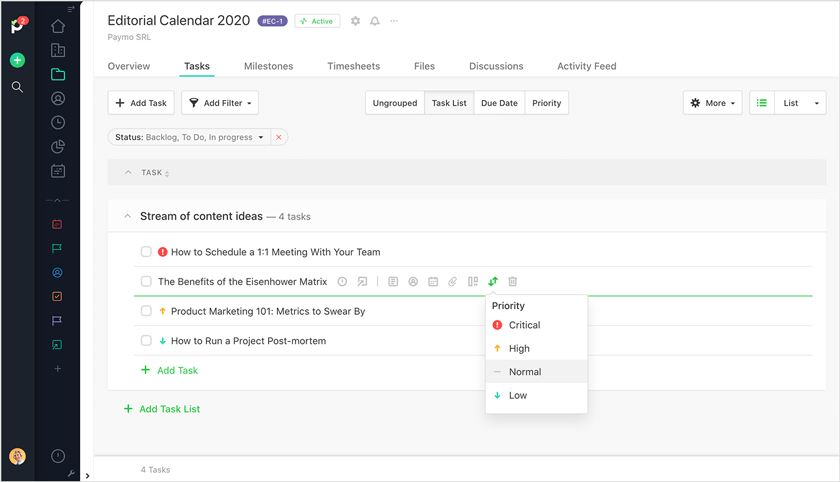Open the Timesheets clock icon in sidebar
Screen dimensions: 840x482
point(58,123)
